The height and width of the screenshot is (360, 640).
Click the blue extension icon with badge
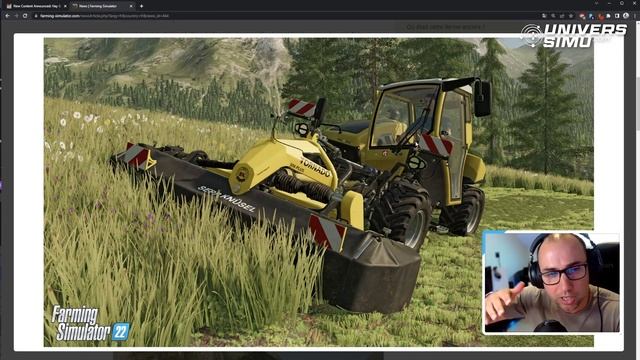point(591,16)
